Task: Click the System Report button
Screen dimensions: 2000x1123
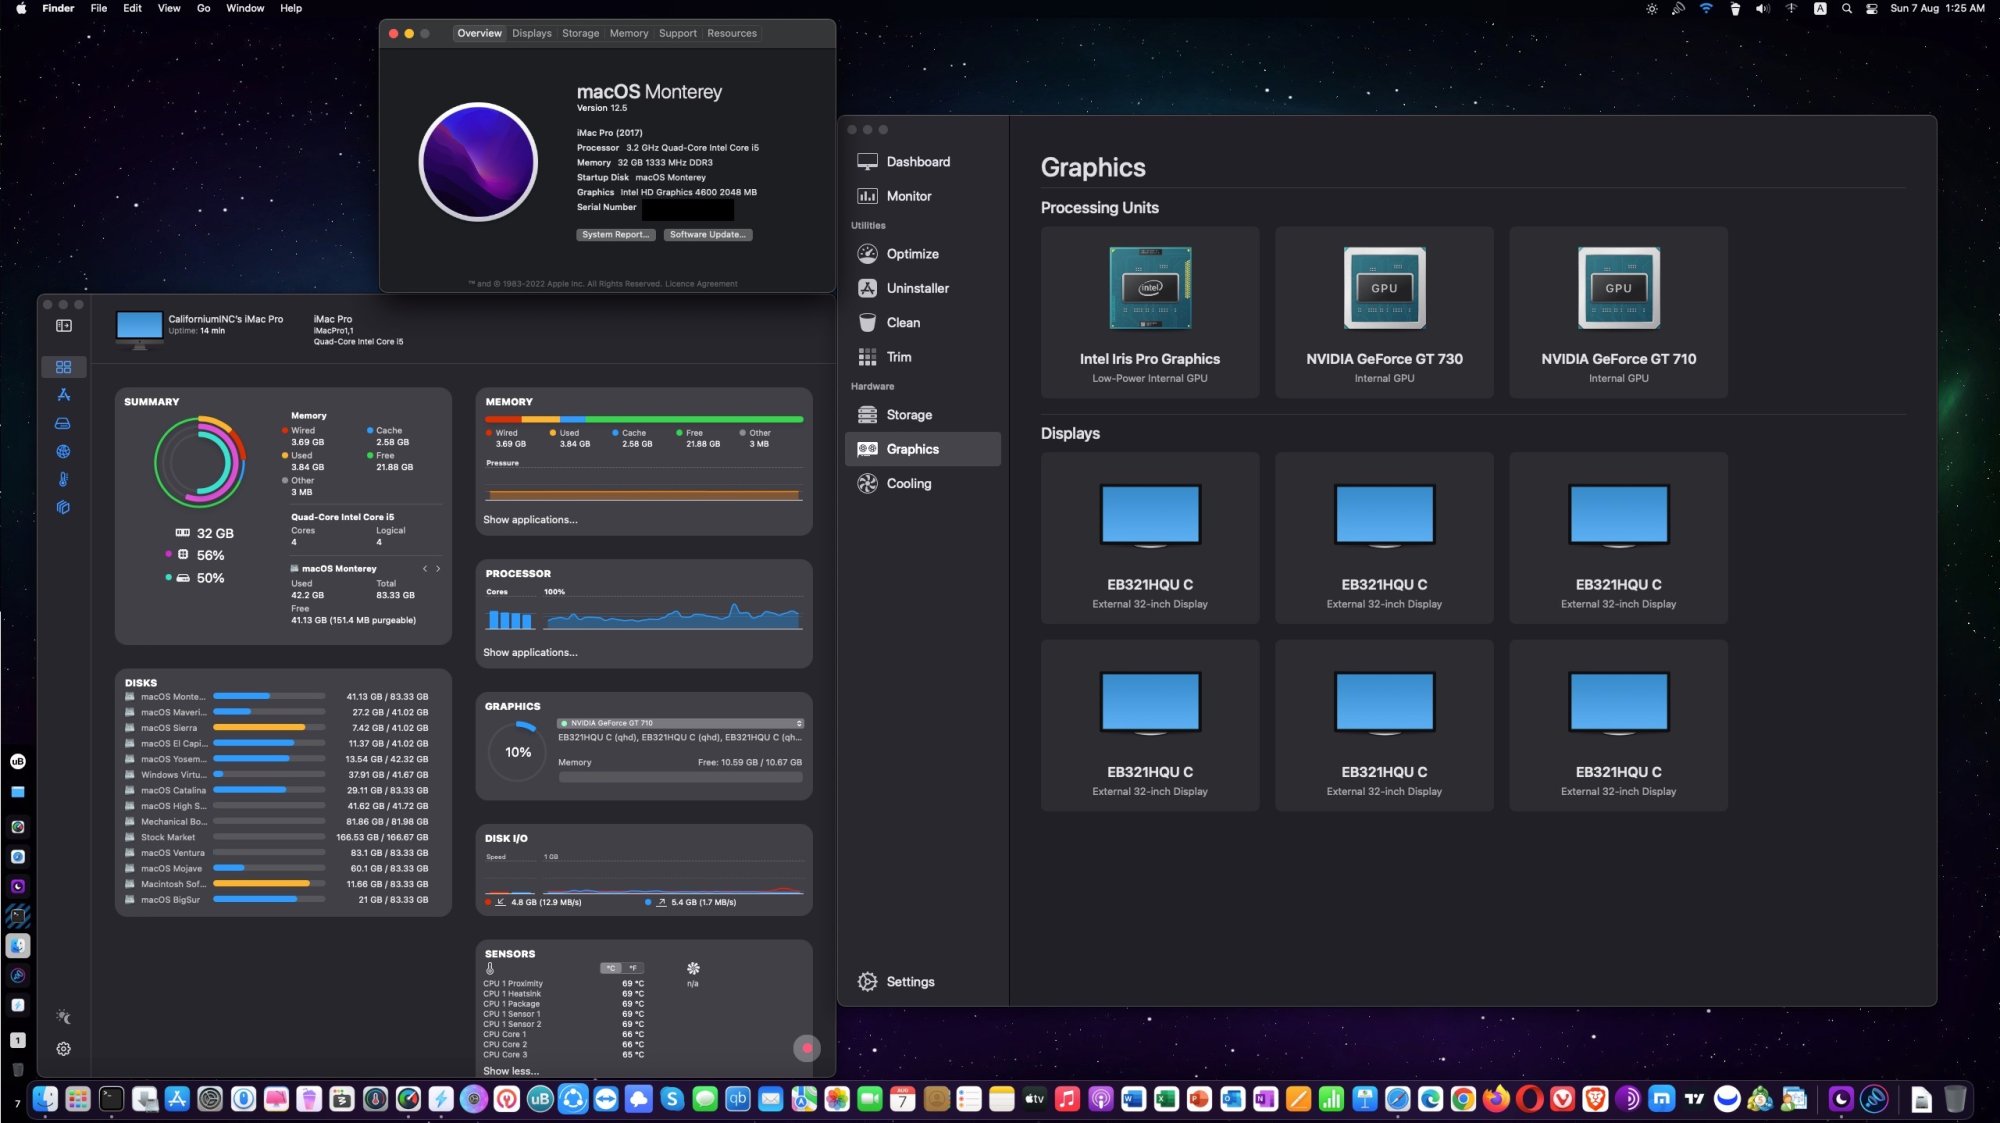Action: click(x=616, y=235)
